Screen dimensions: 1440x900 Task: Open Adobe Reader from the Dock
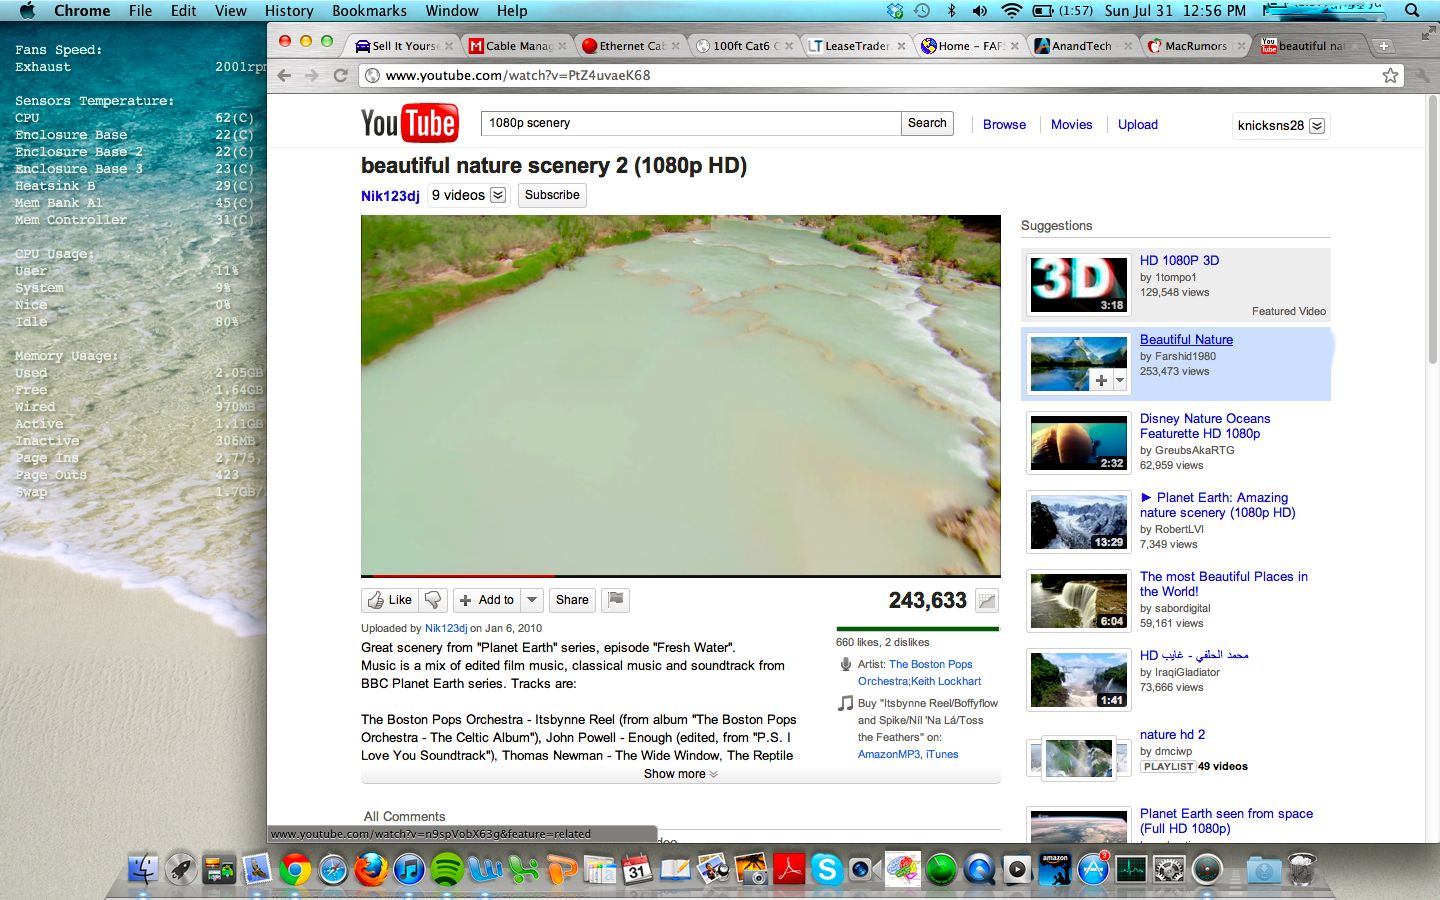789,869
